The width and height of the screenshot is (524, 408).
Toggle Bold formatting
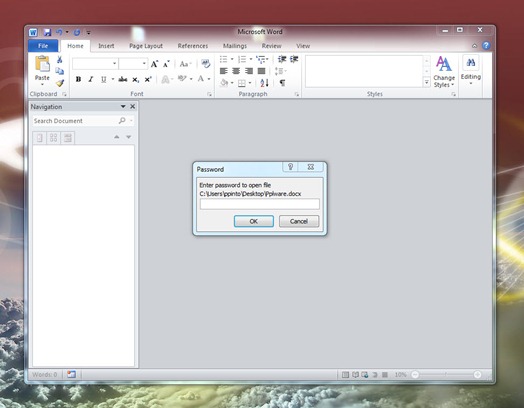(78, 79)
